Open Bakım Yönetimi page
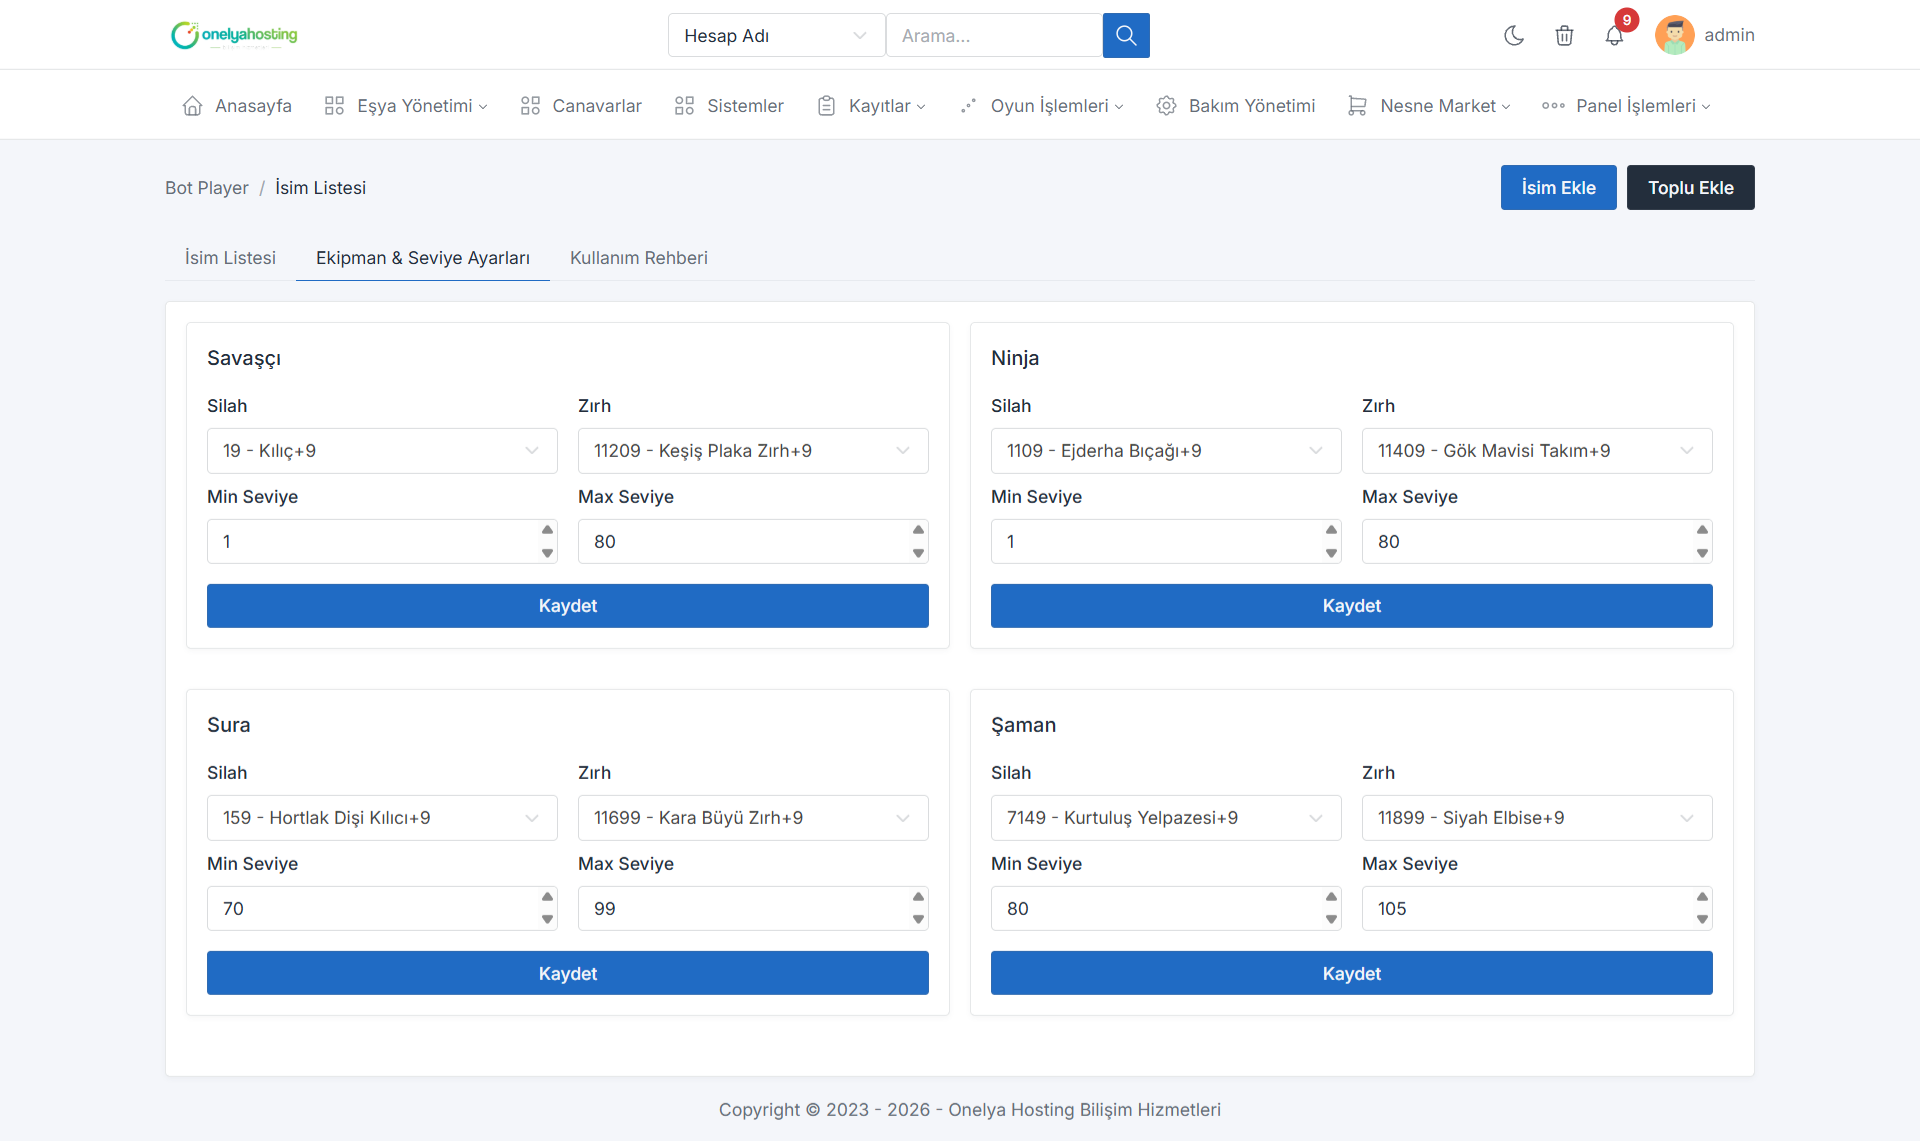1920x1141 pixels. [1236, 106]
